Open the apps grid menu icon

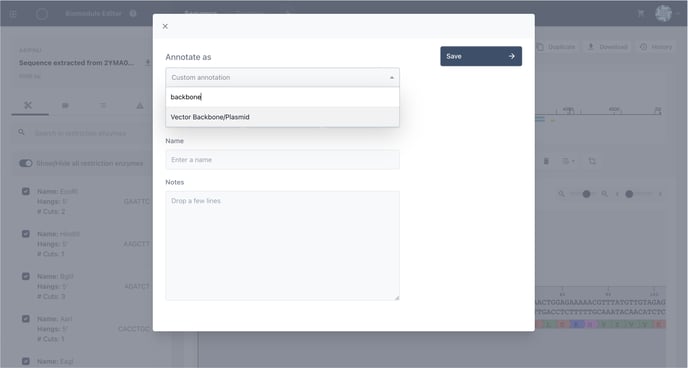click(x=13, y=14)
